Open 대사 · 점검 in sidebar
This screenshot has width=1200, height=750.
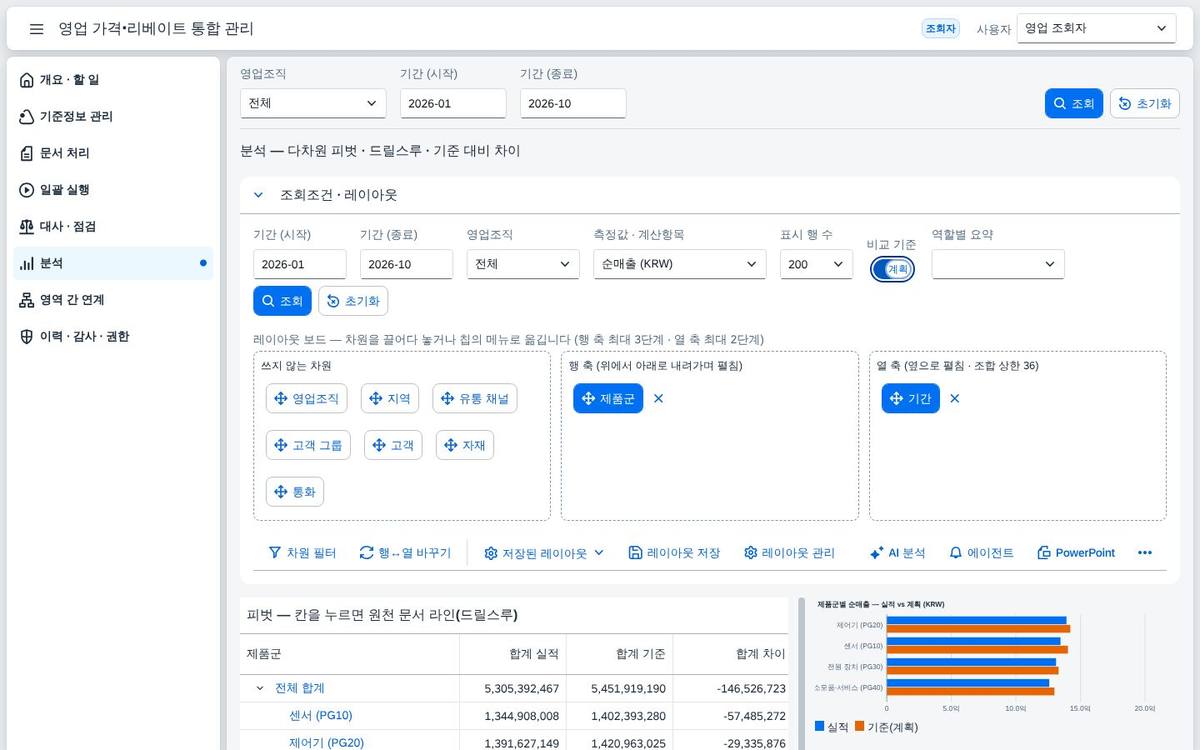pos(113,227)
